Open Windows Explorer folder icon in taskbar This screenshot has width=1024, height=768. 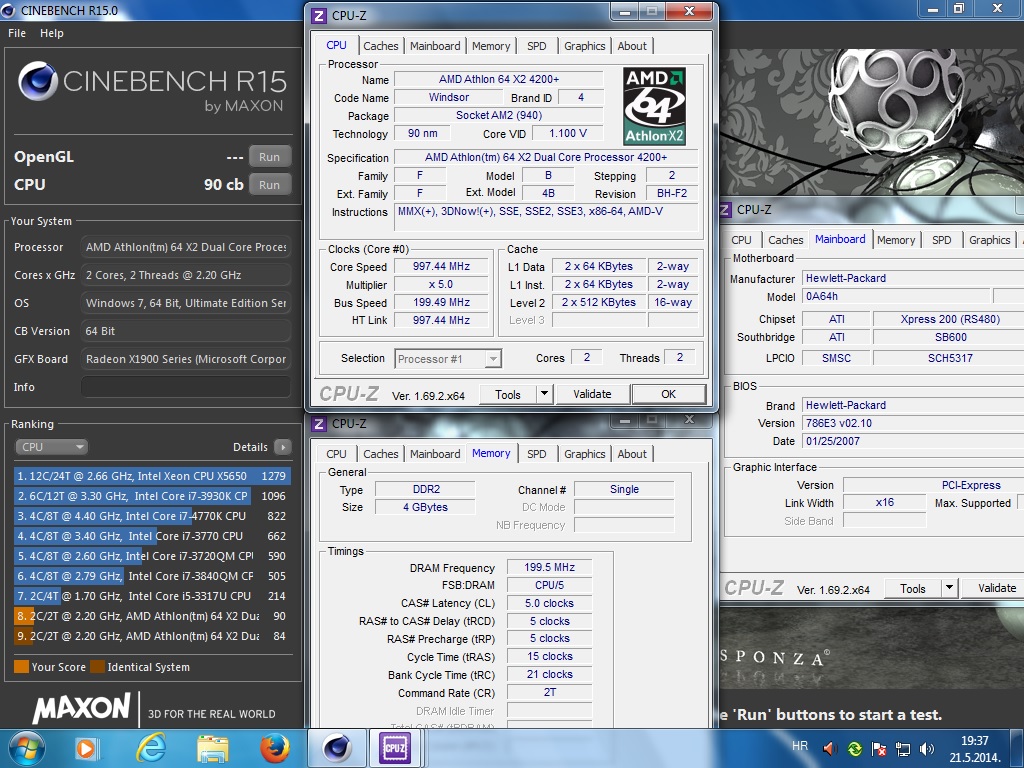point(213,748)
